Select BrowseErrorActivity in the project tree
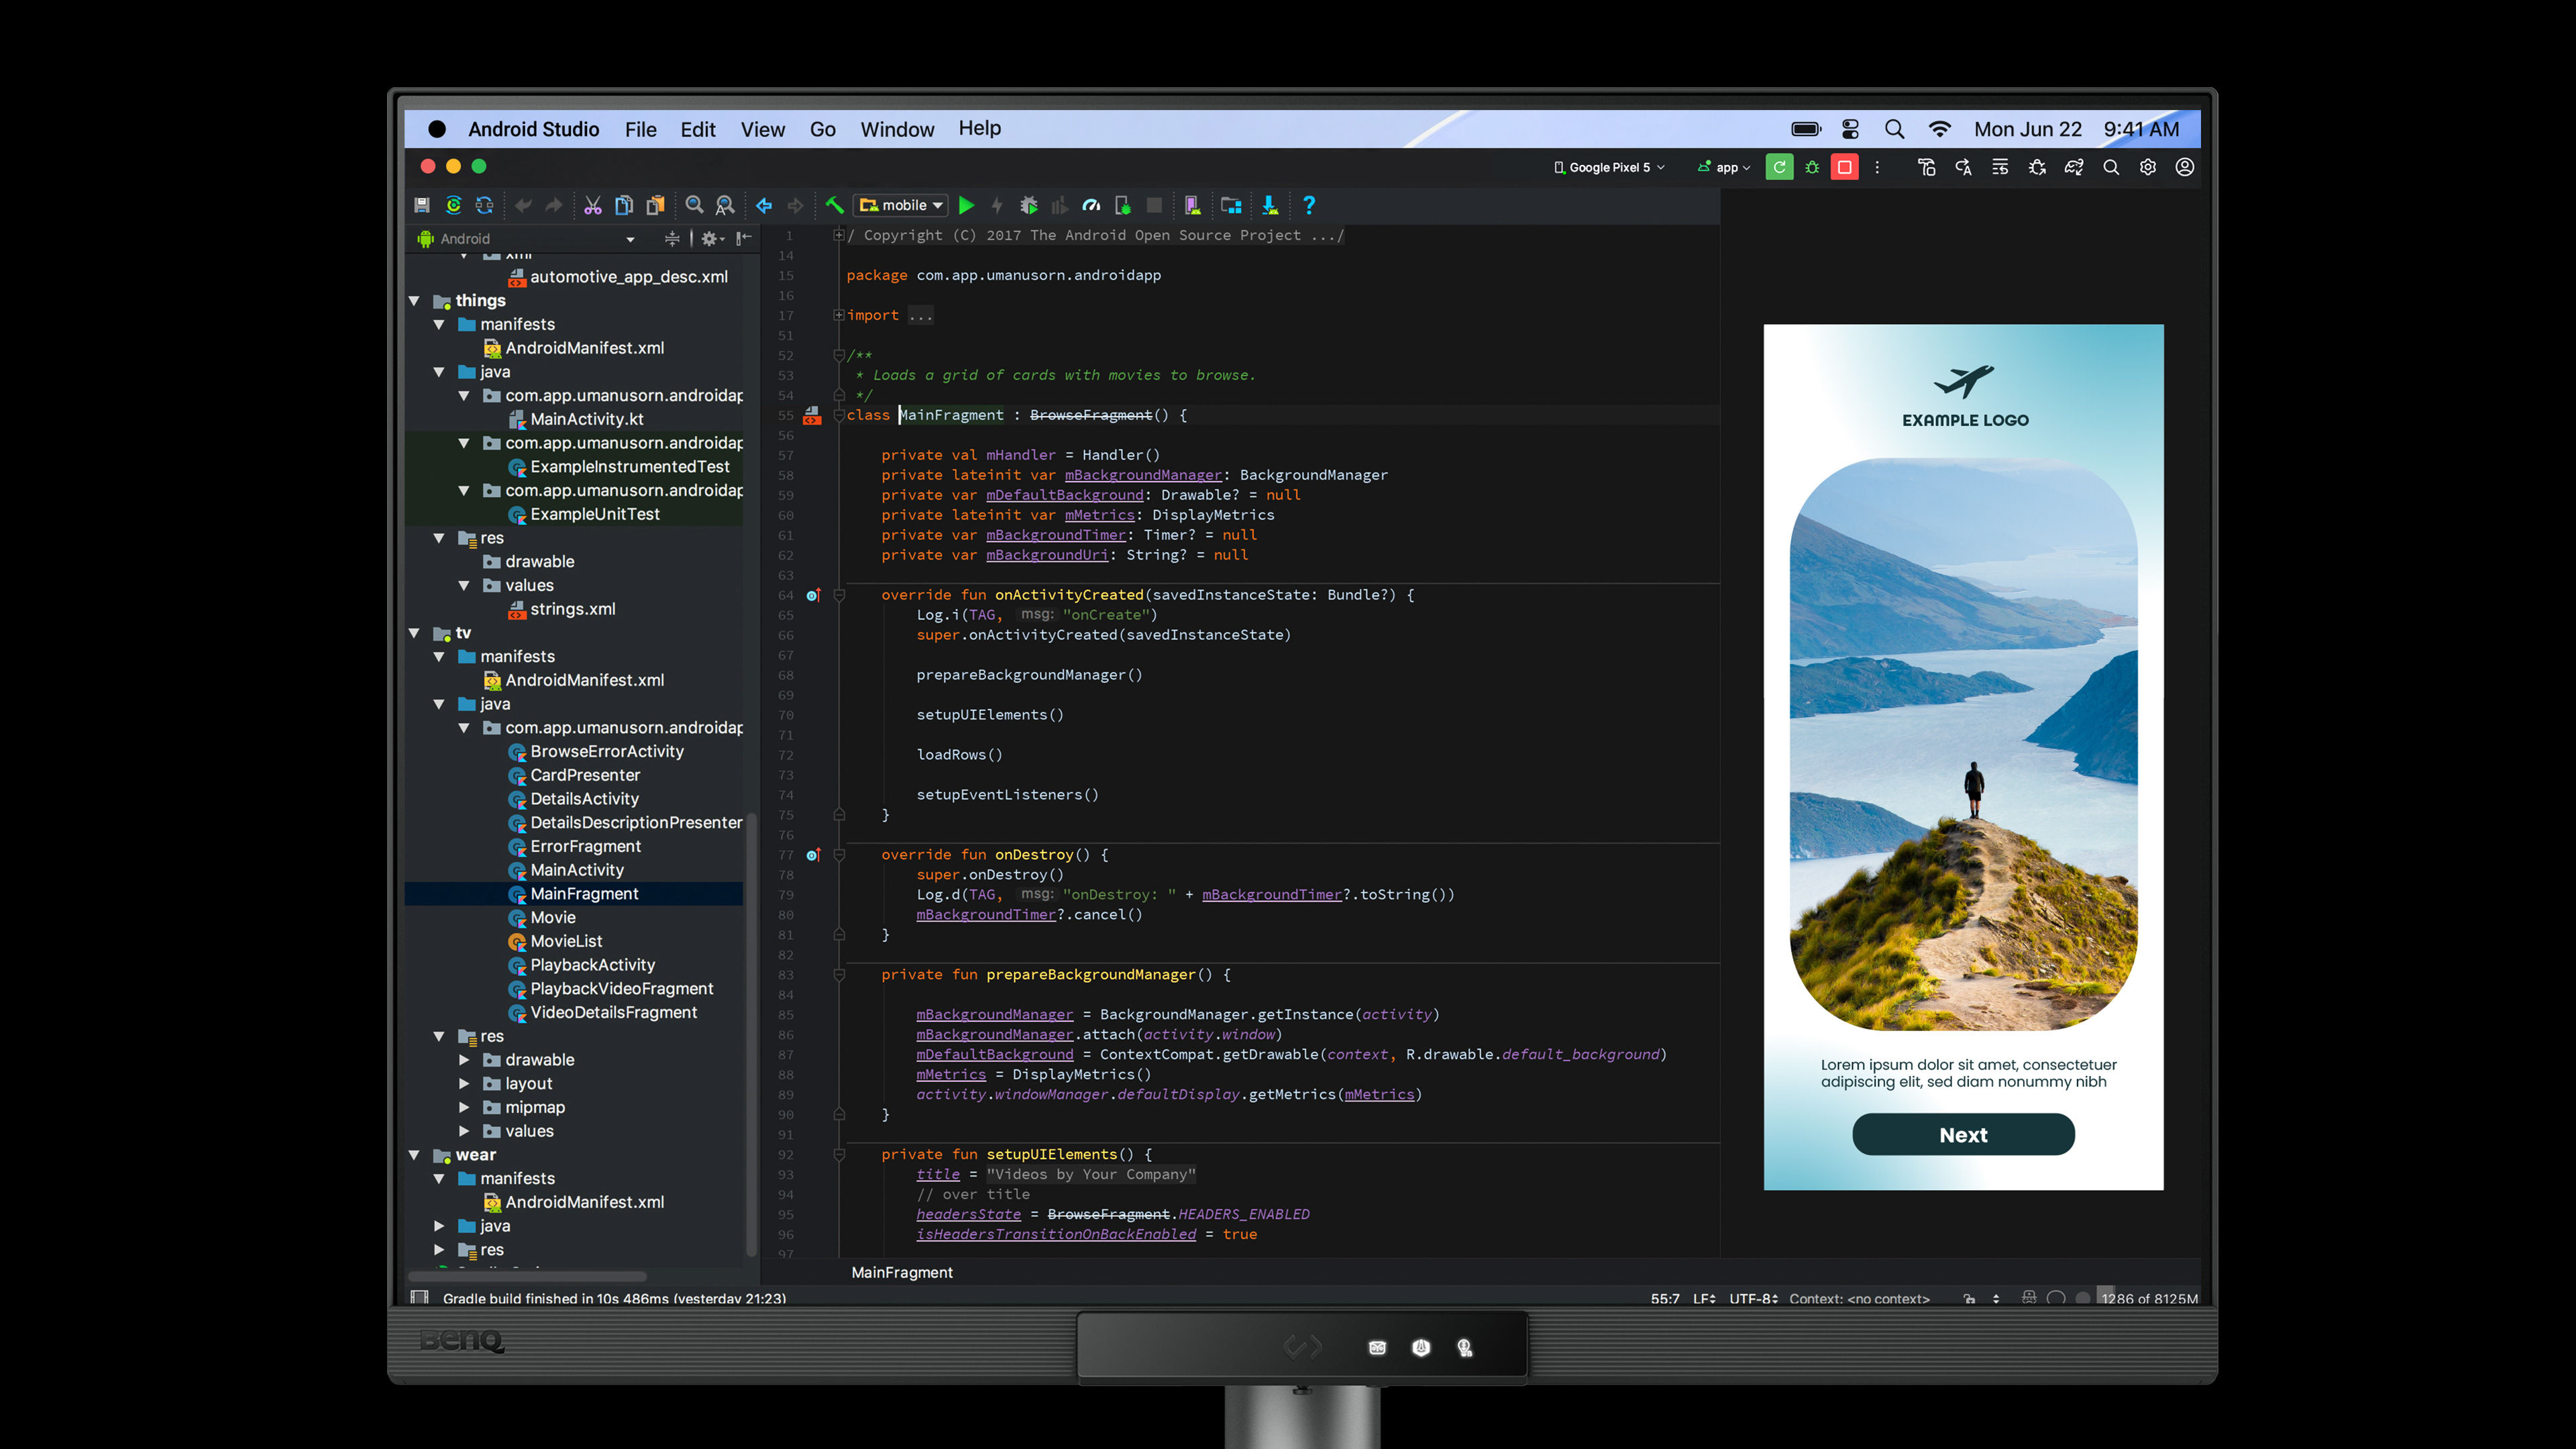The image size is (2576, 1449). point(607,751)
